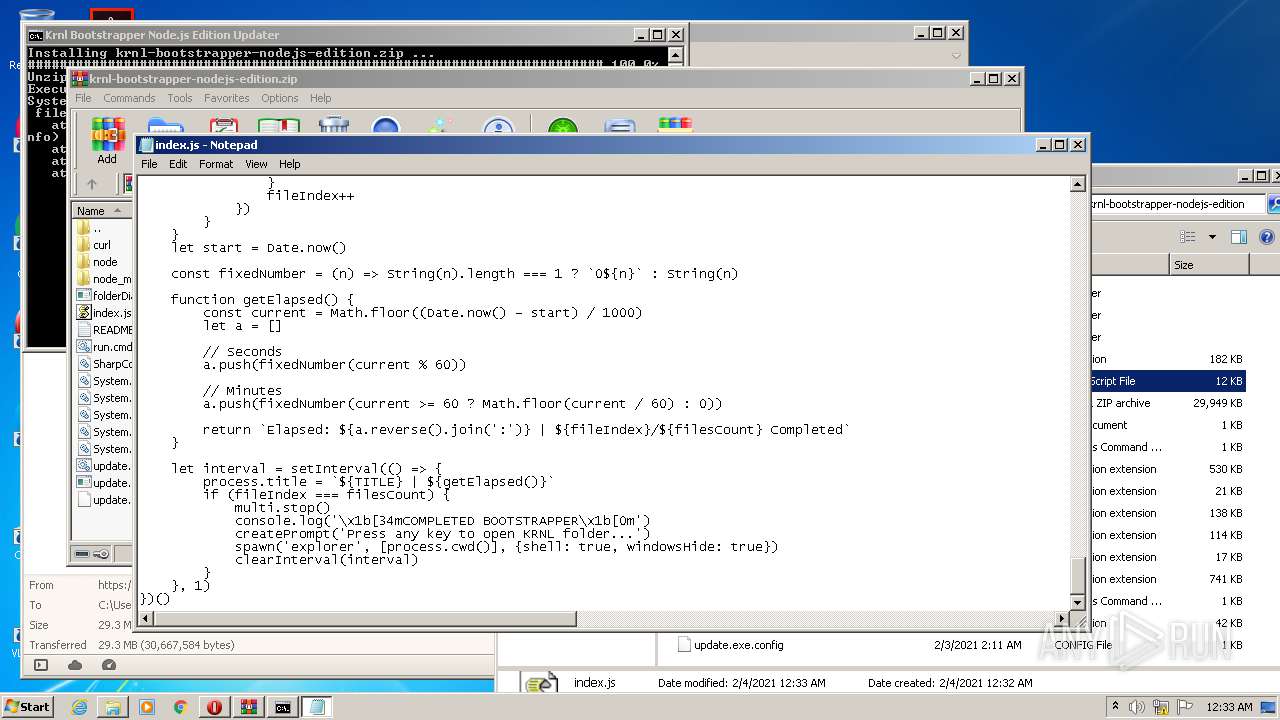
Task: Select the node folder in WinRAR list
Action: 104,262
